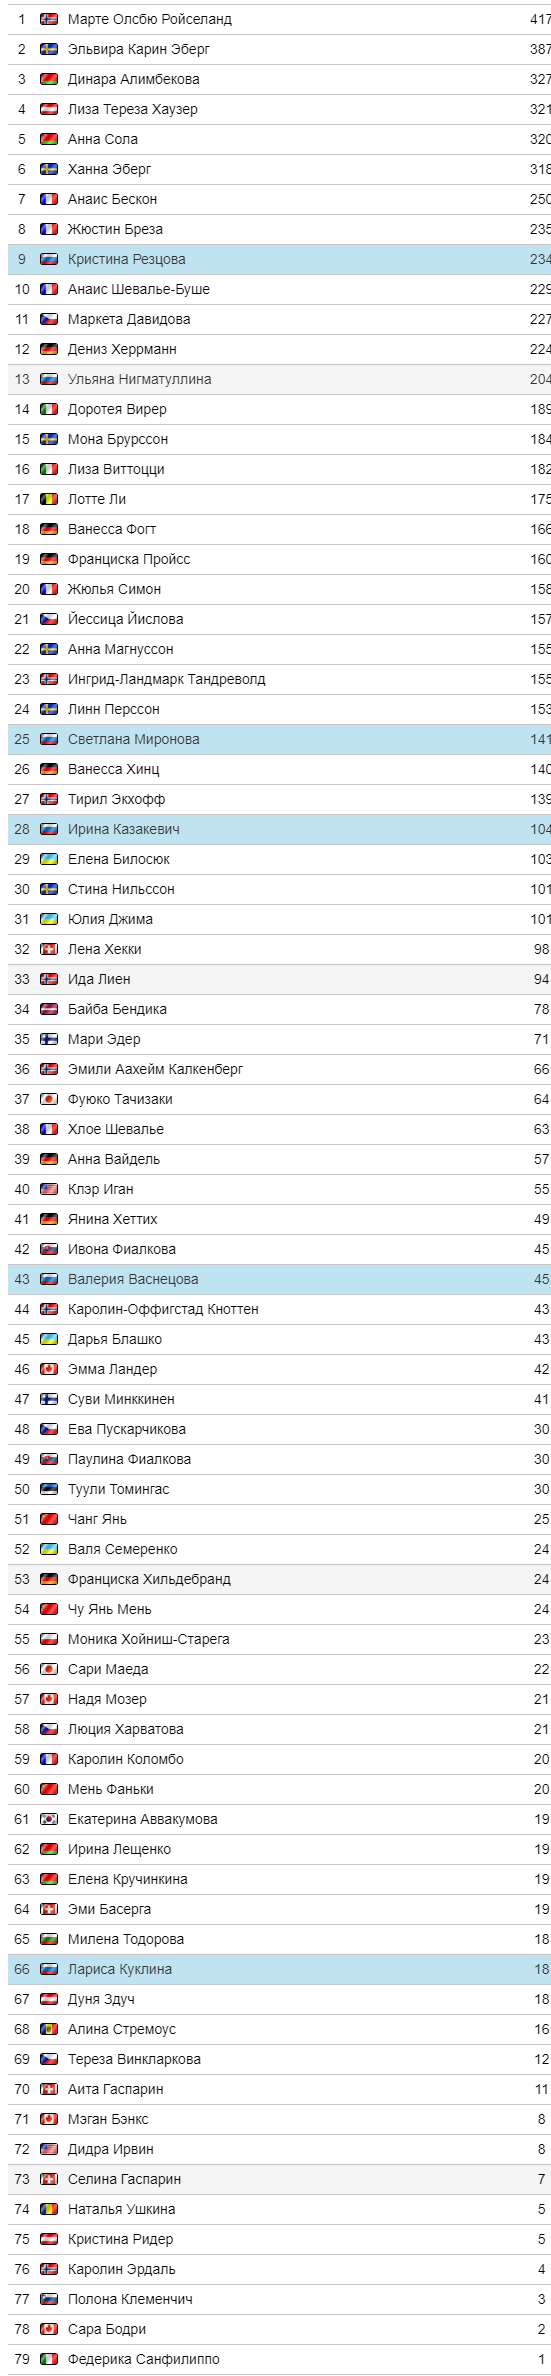
Task: Open Франциска Хильдебранд entry
Action: [149, 1579]
